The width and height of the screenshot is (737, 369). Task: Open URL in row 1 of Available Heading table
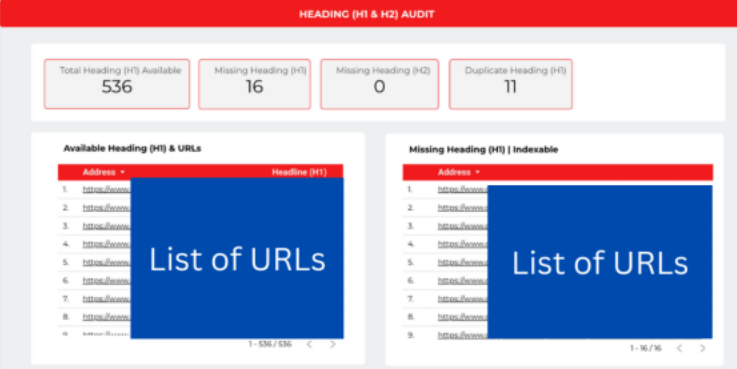[107, 189]
